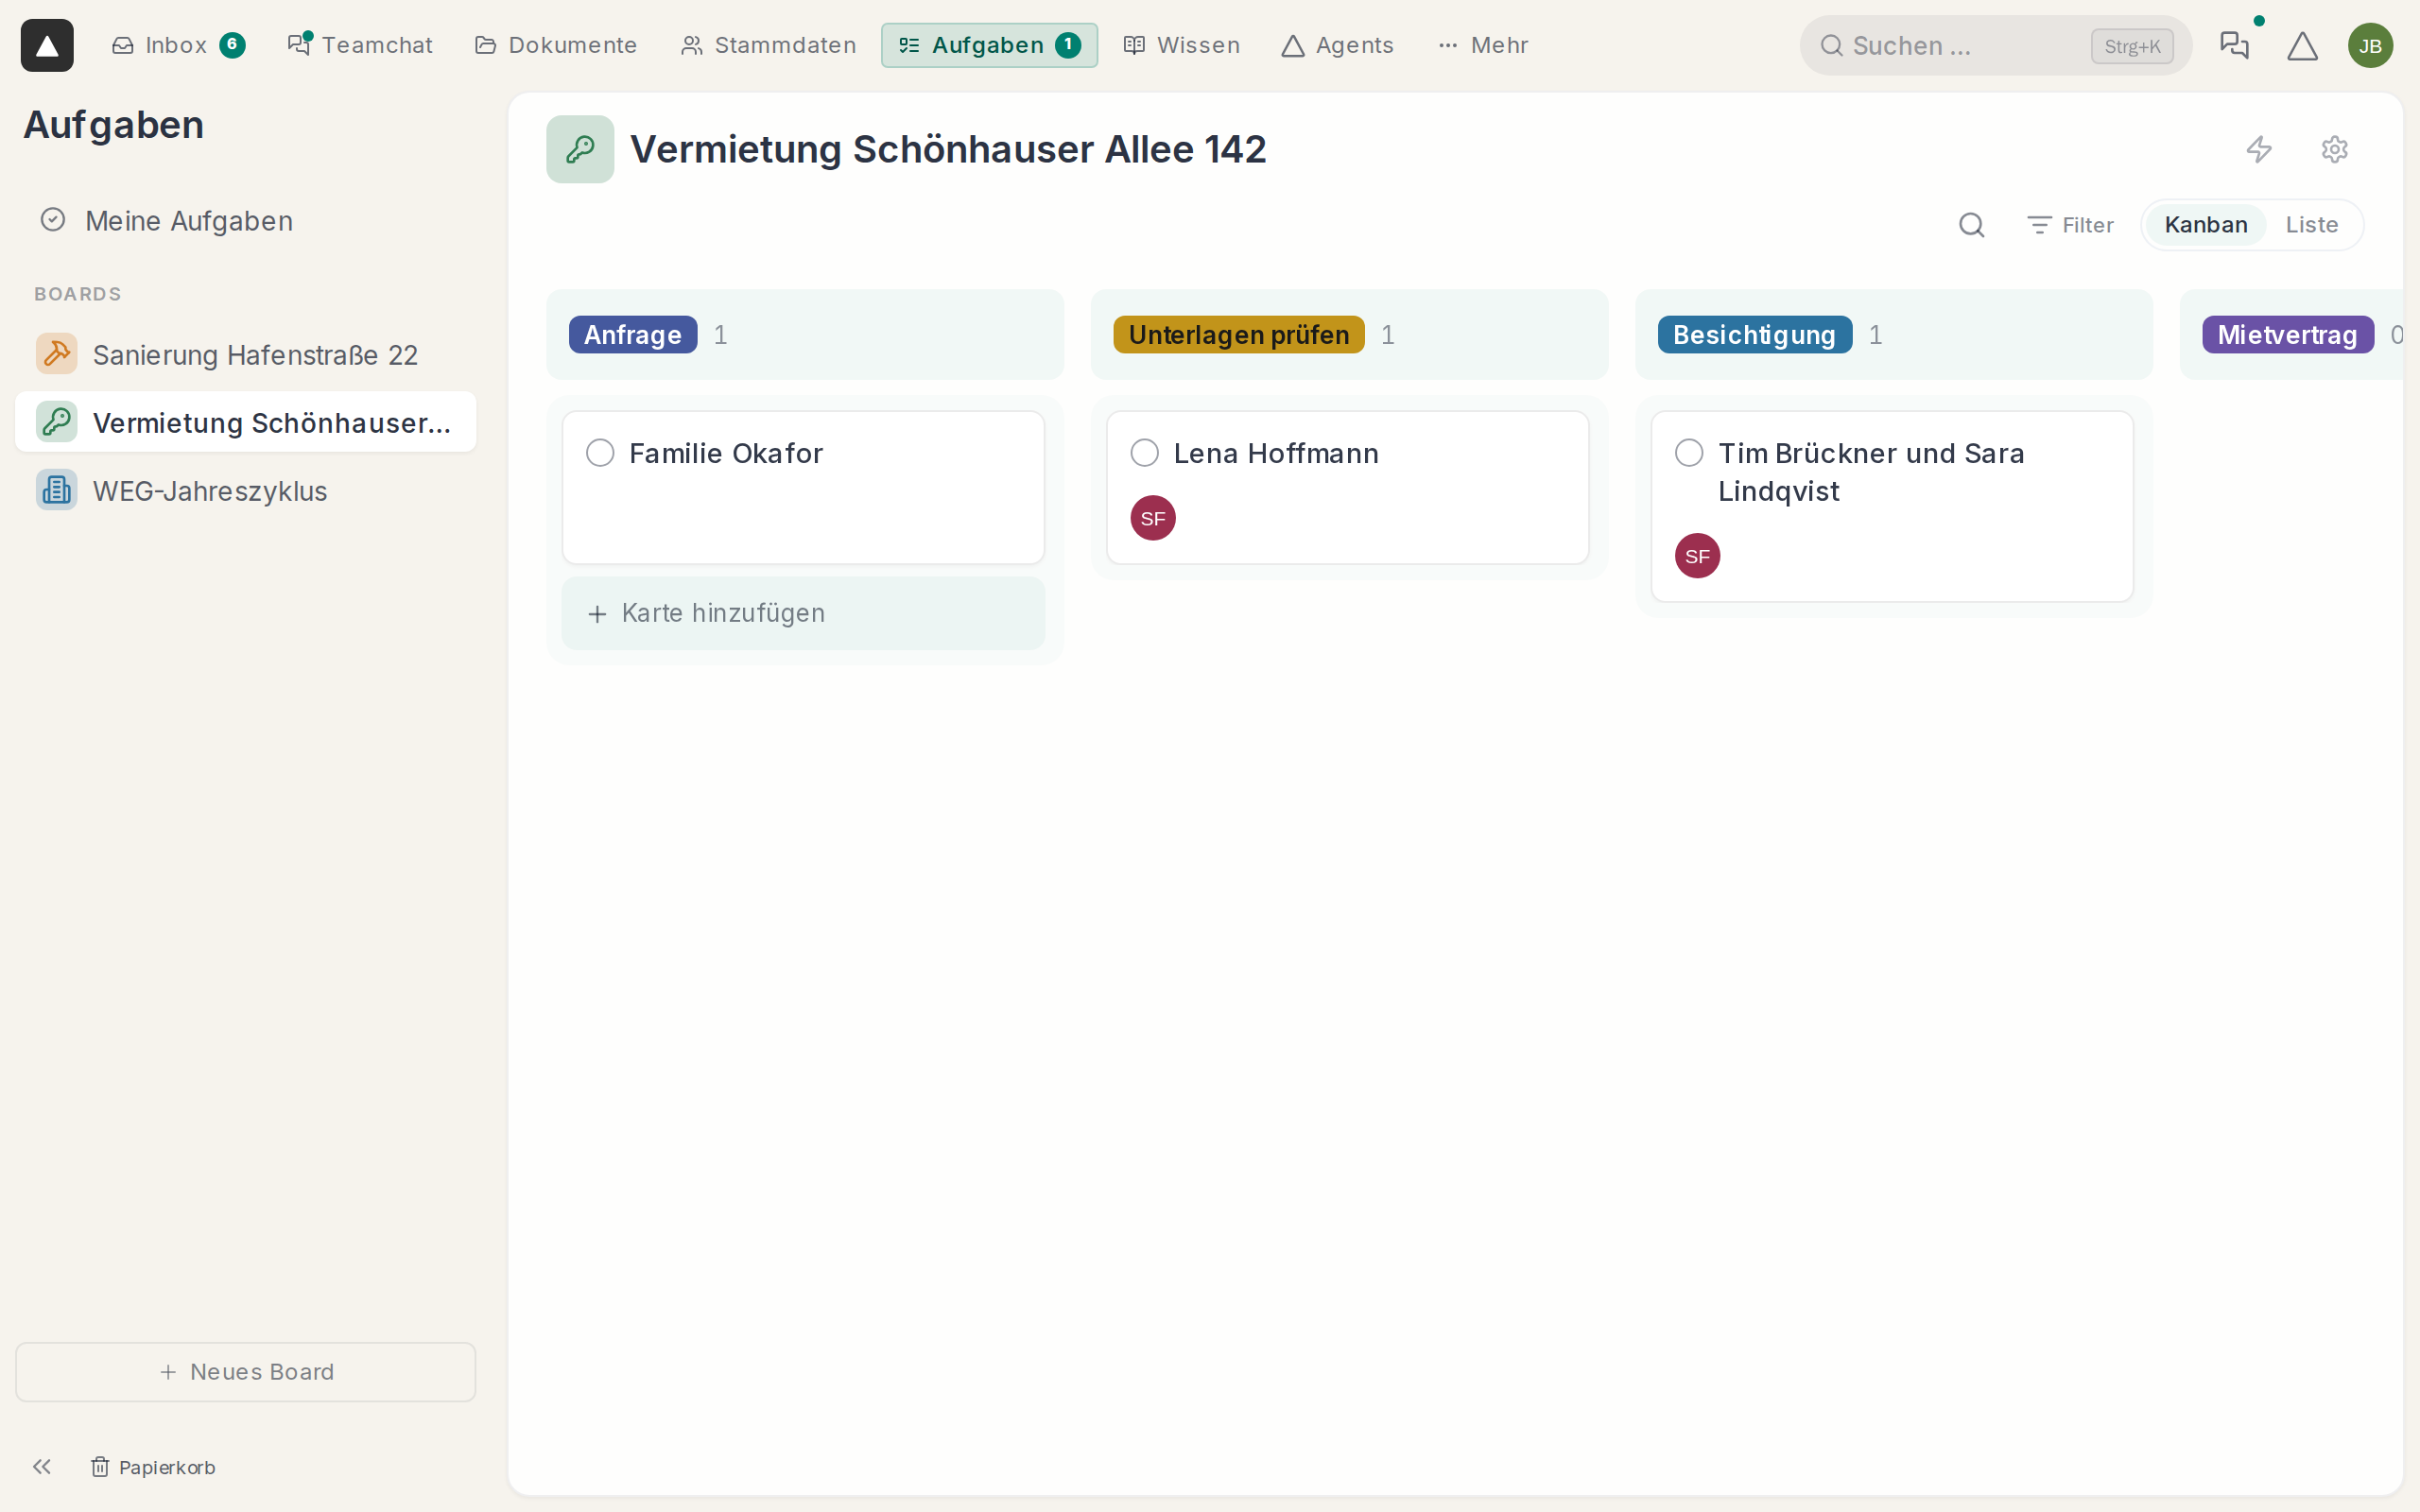Click the triangle agent icon beside avatar
Image resolution: width=2420 pixels, height=1512 pixels.
pos(2302,45)
